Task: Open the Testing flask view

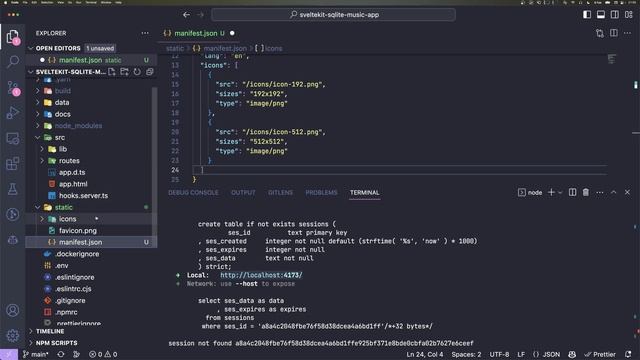Action: coord(13,189)
